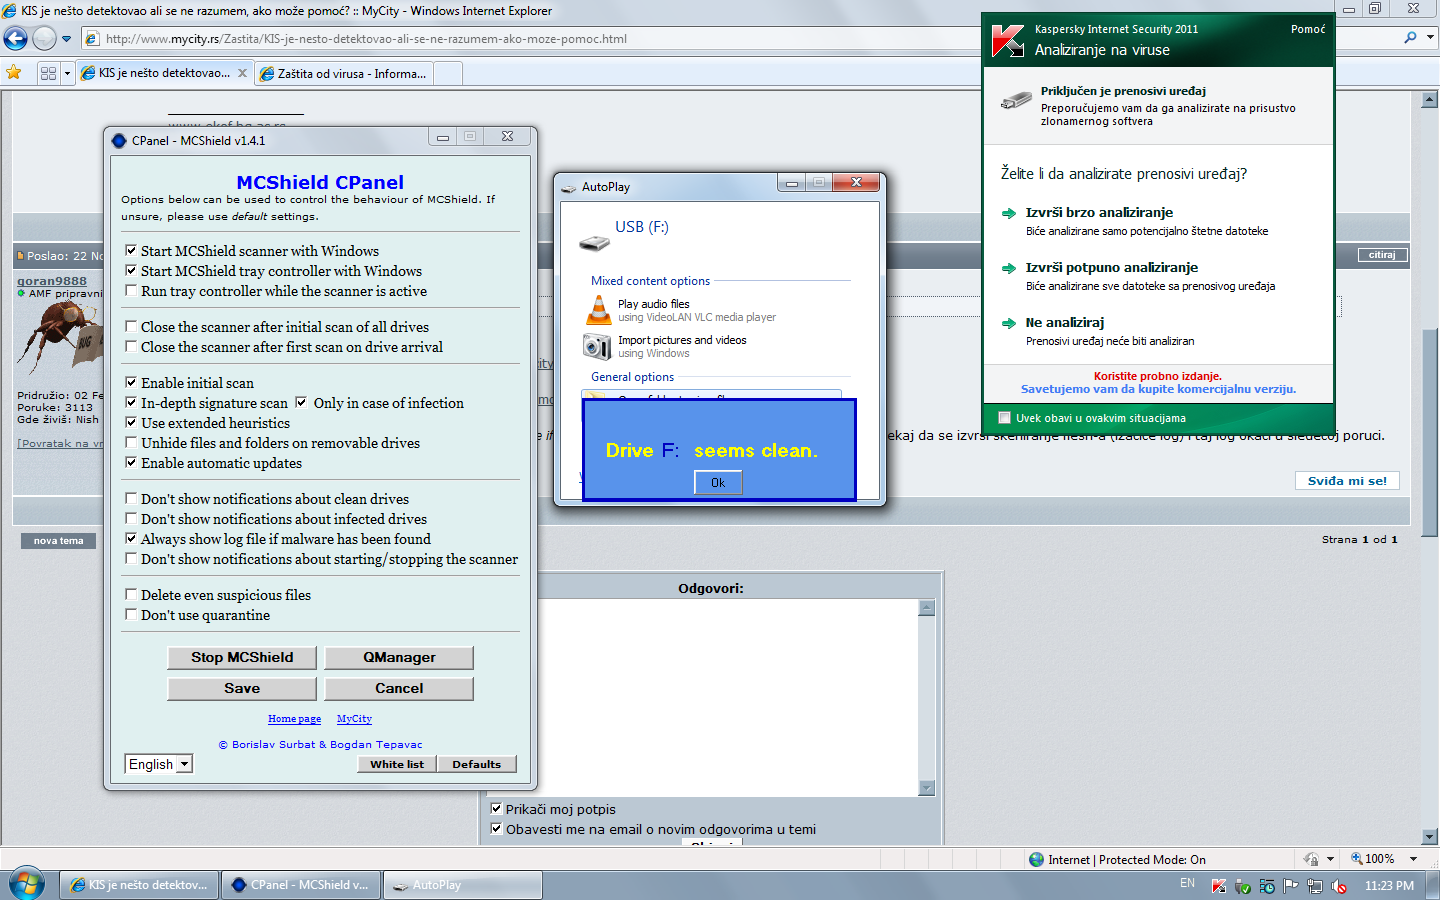Click the clock-and-list tray icon beside the flag
This screenshot has width=1440, height=900.
[x=1267, y=886]
